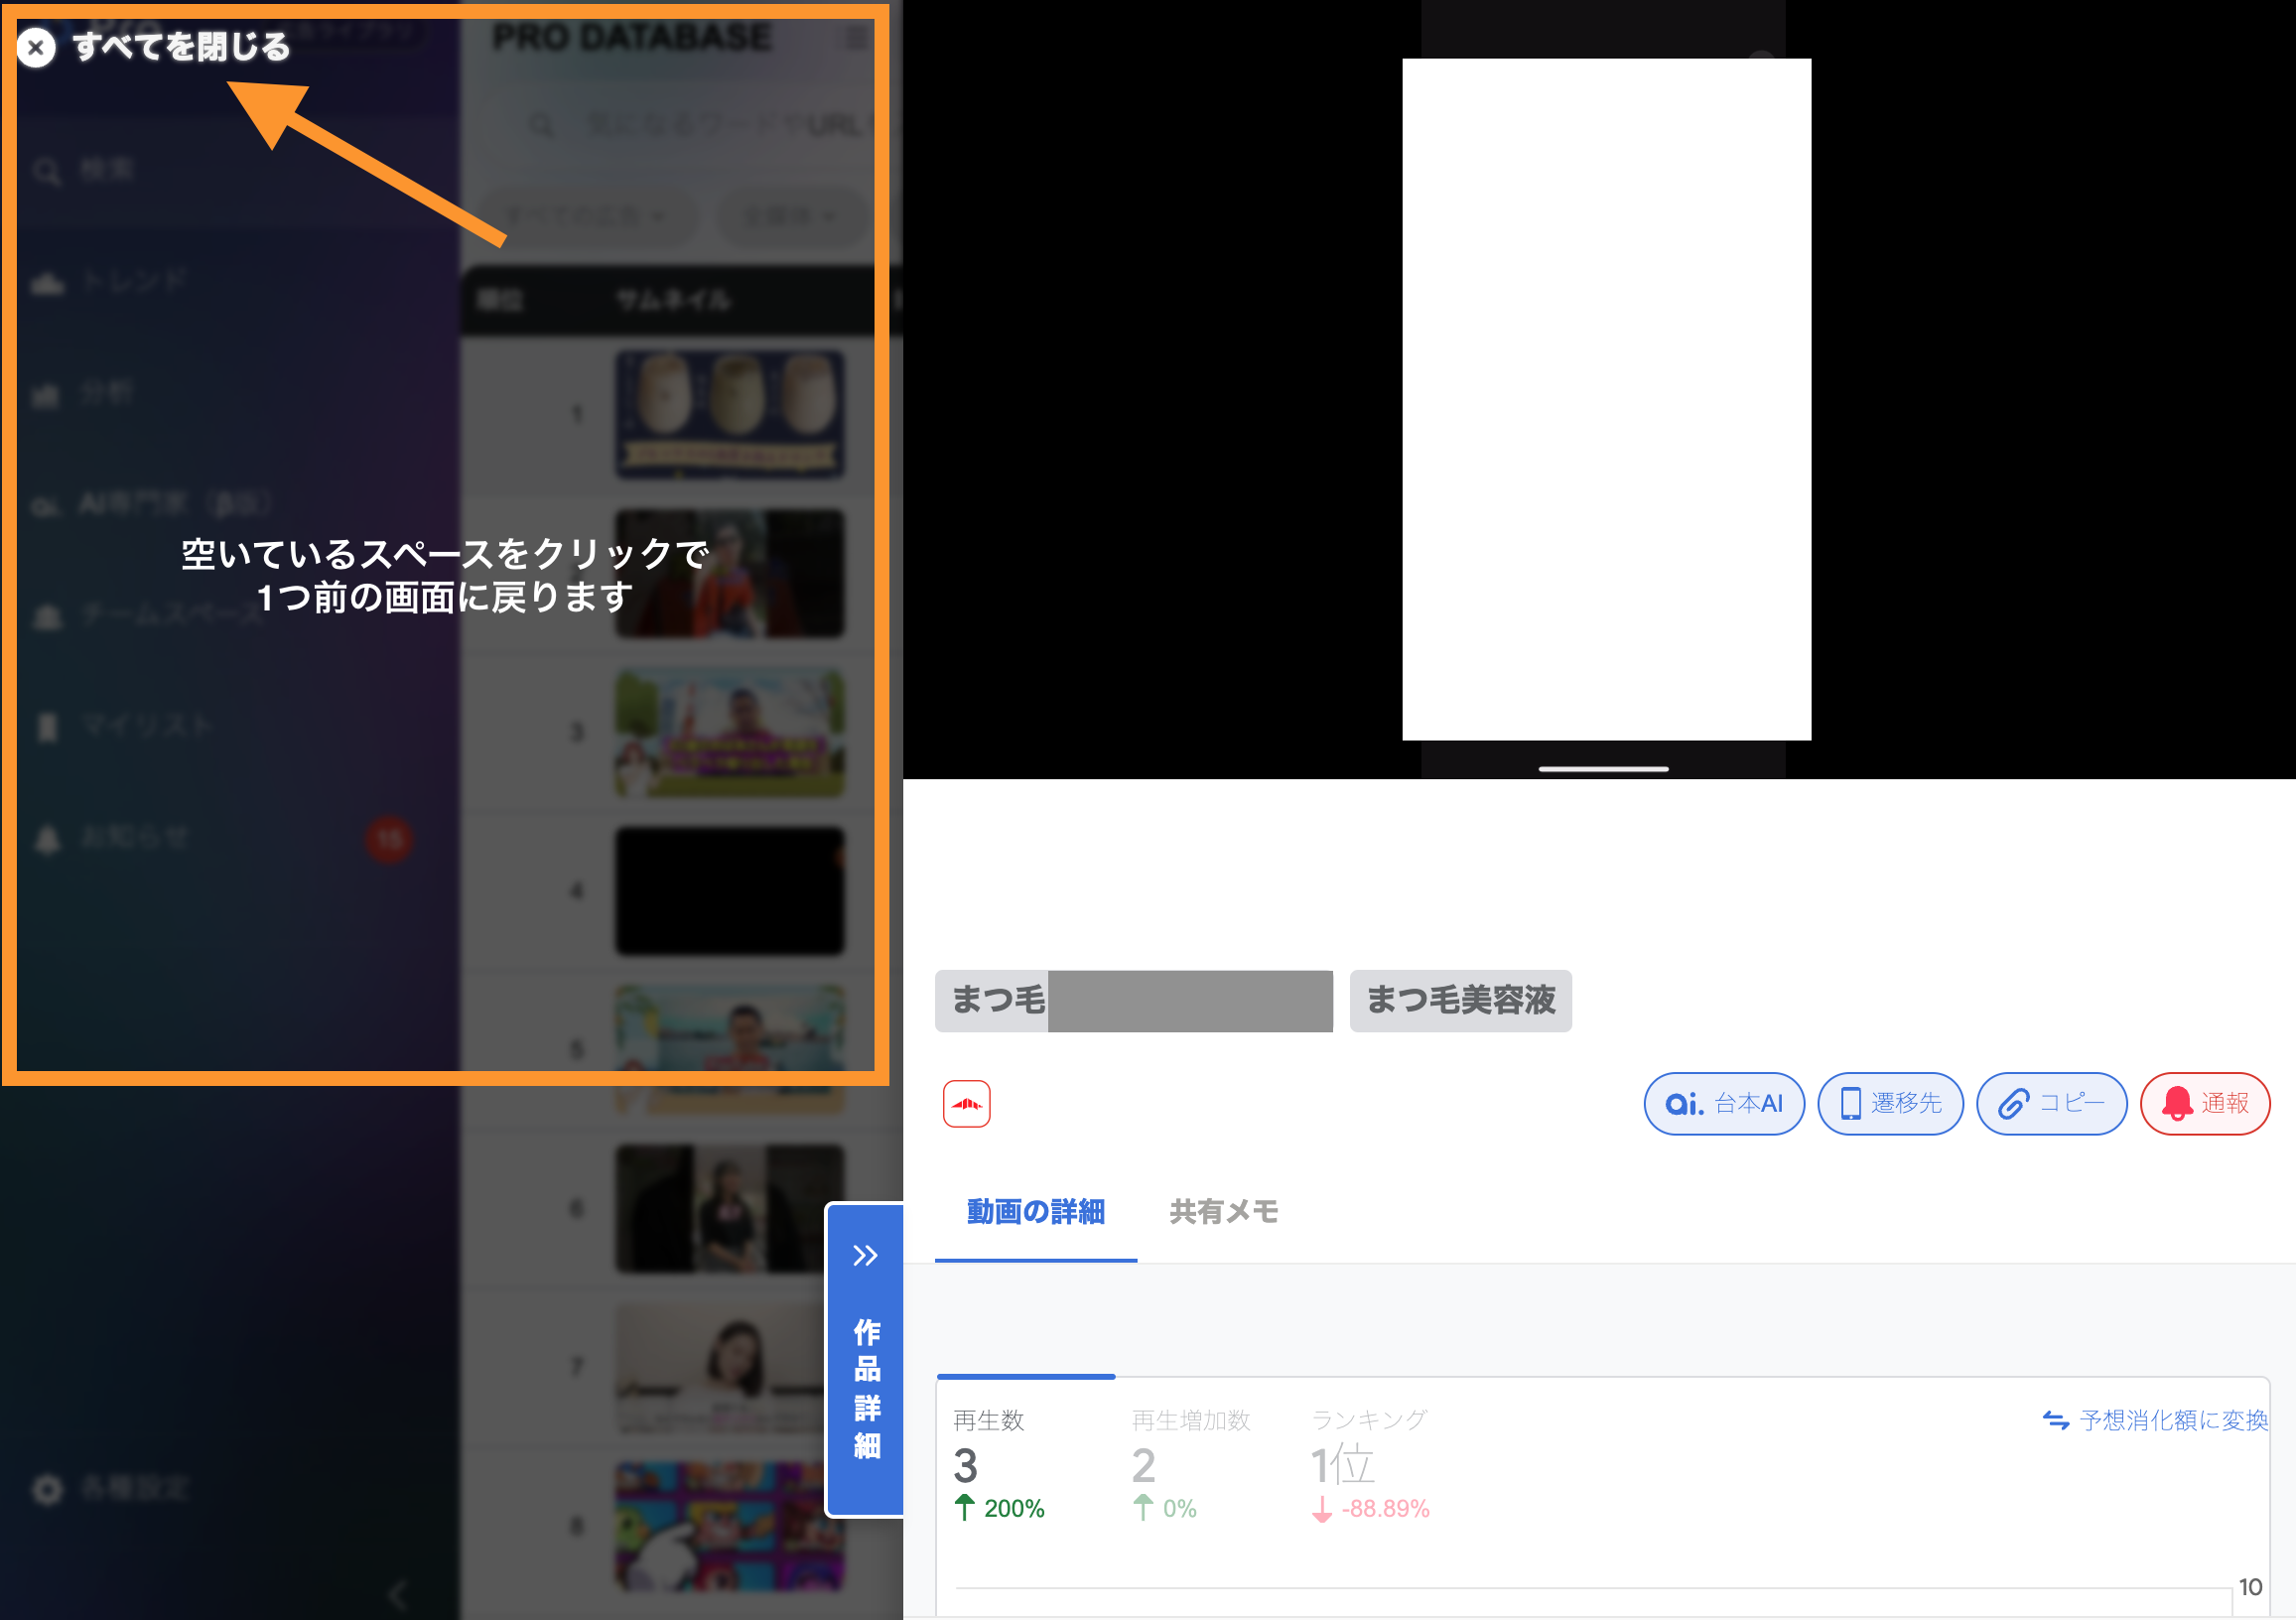Click the video player's bottom progress bar
2296x1620 pixels.
tap(1603, 769)
